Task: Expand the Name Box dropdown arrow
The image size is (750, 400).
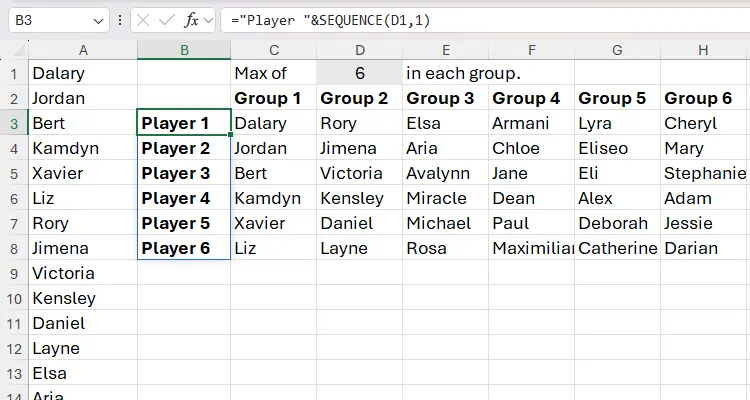Action: click(97, 20)
